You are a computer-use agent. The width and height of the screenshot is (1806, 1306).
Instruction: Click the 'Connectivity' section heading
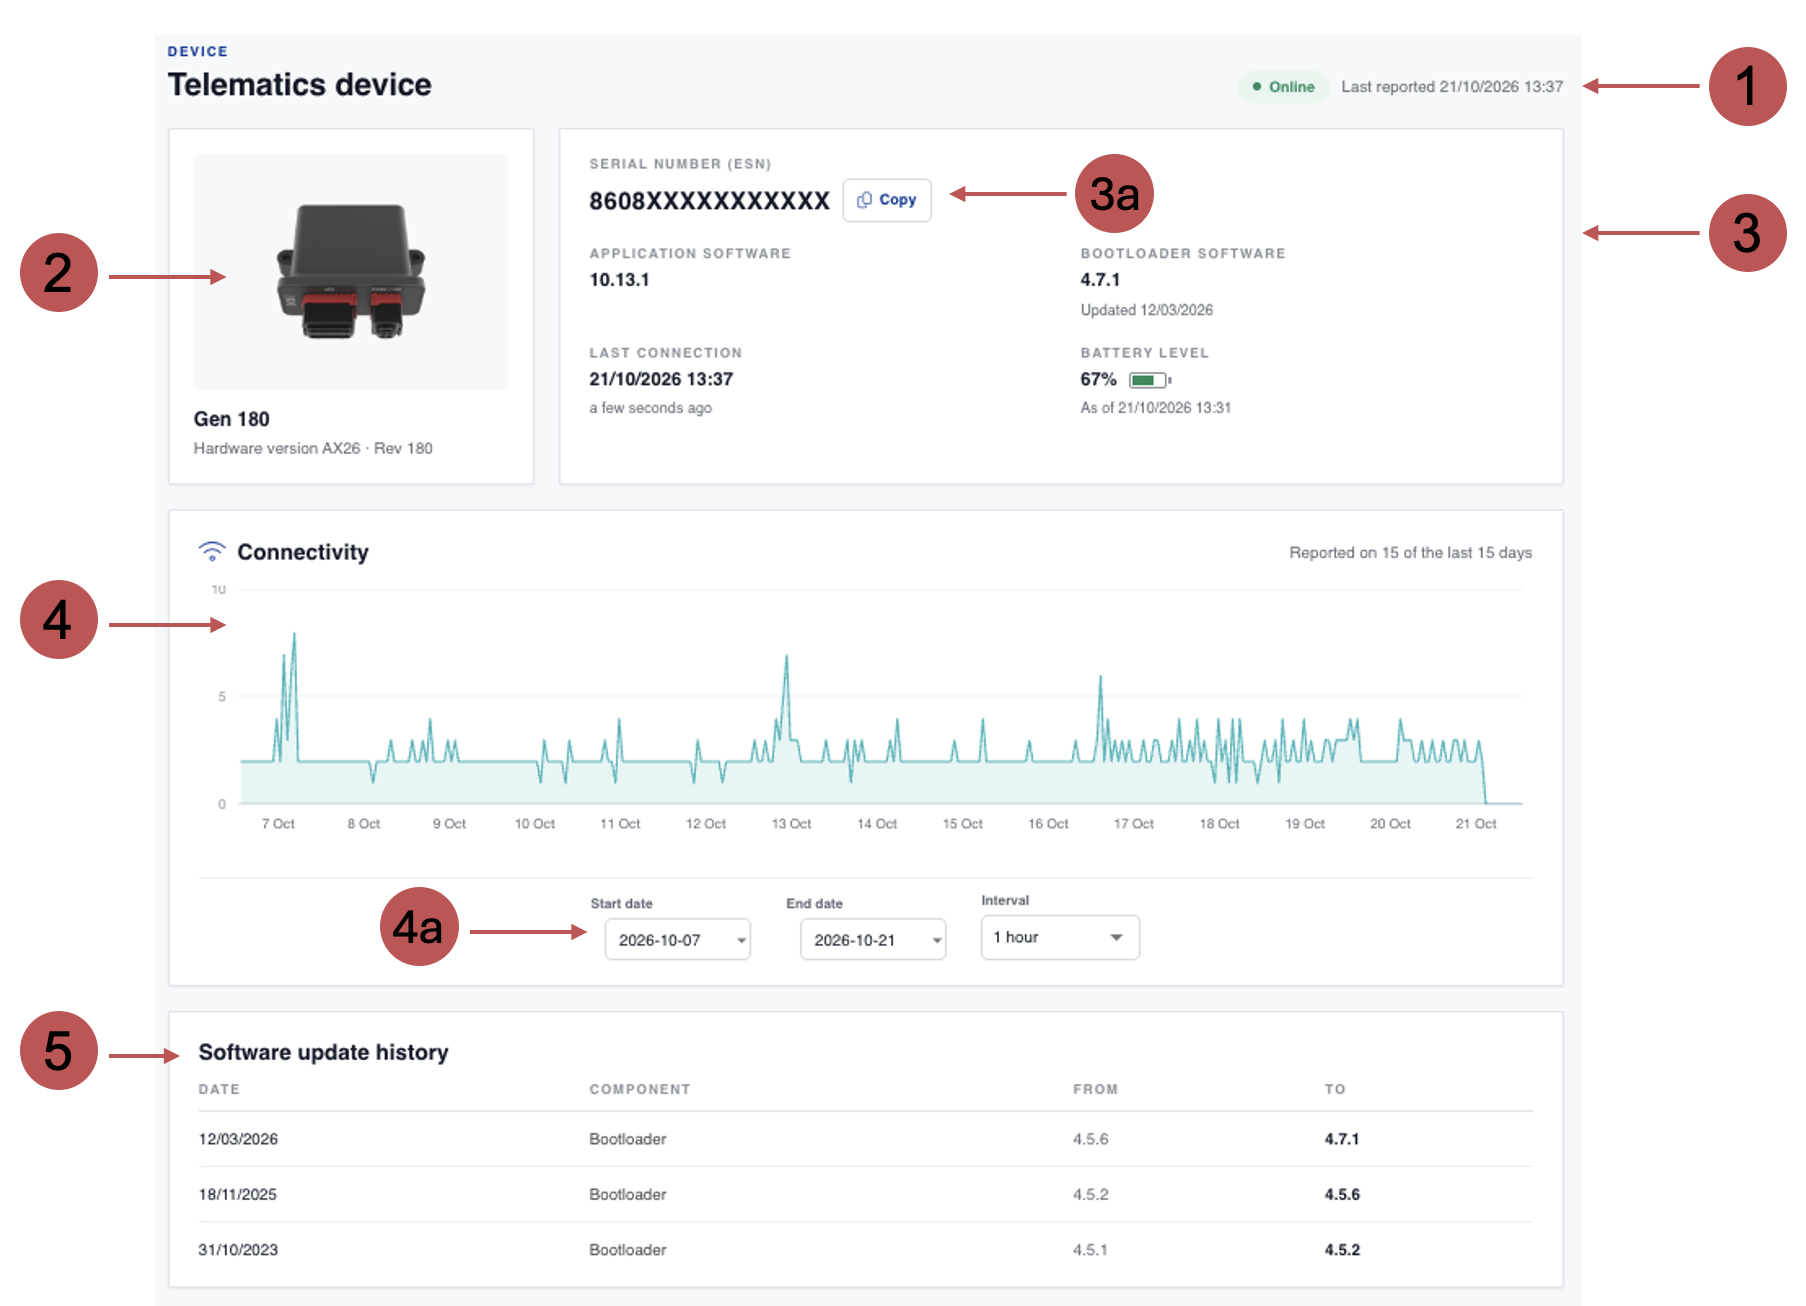303,552
